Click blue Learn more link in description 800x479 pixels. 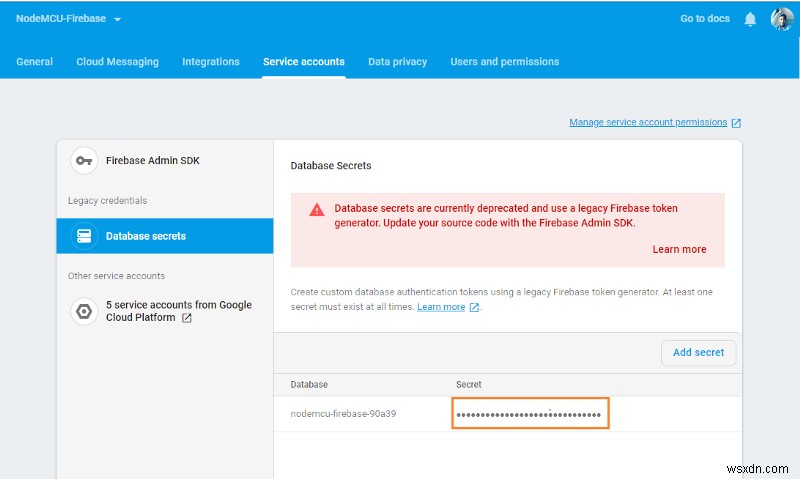pyautogui.click(x=441, y=307)
